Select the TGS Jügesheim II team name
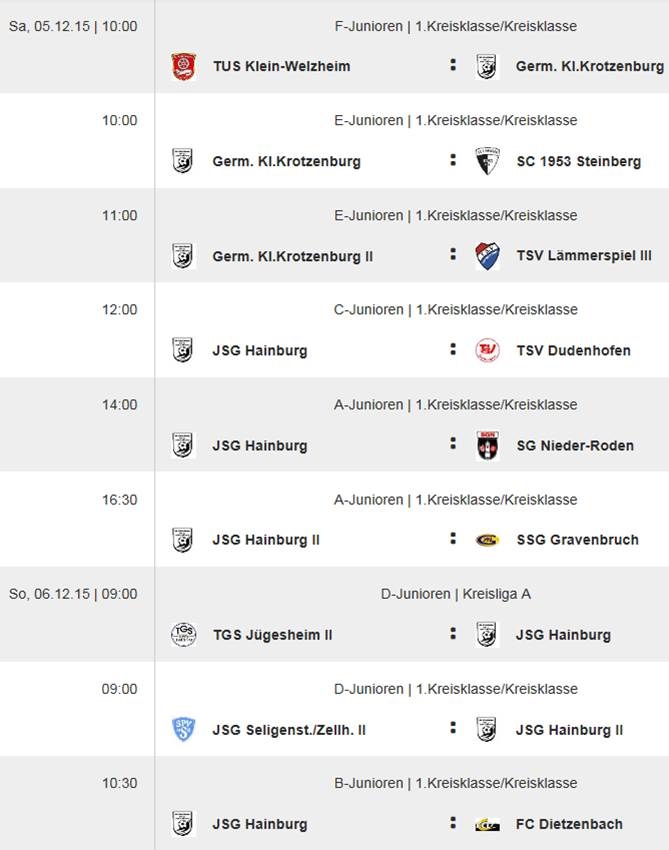Image resolution: width=669 pixels, height=850 pixels. [x=272, y=635]
